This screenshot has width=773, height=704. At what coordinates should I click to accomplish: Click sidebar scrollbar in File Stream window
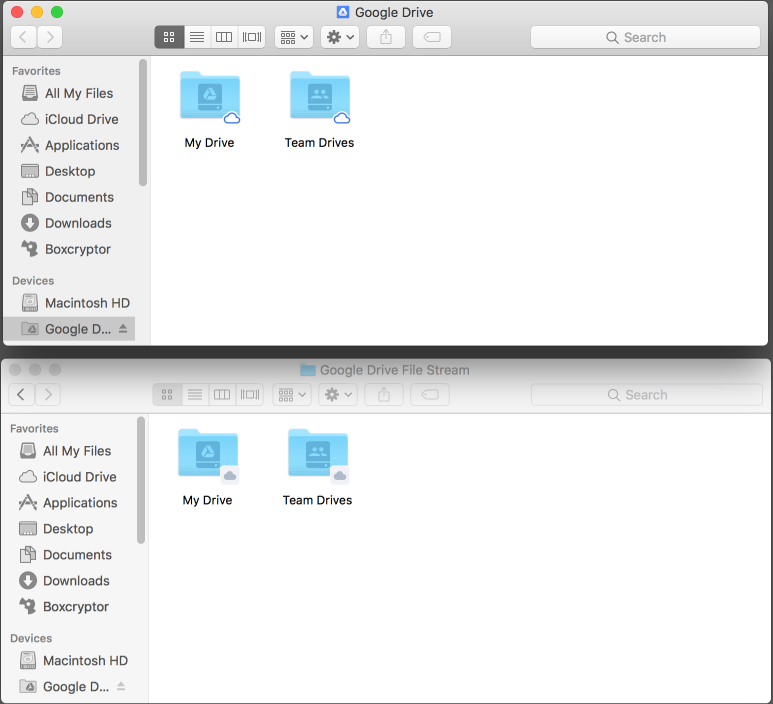click(x=141, y=480)
